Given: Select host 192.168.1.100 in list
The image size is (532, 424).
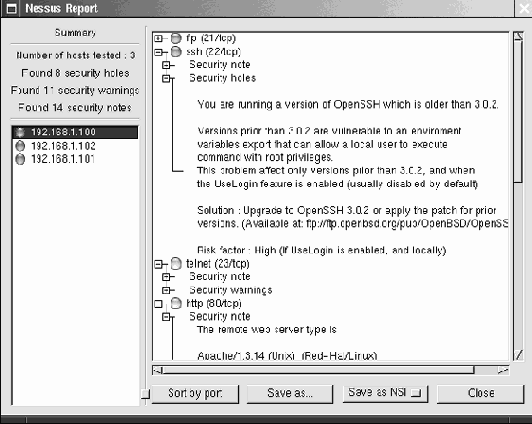Looking at the screenshot, I should point(75,132).
